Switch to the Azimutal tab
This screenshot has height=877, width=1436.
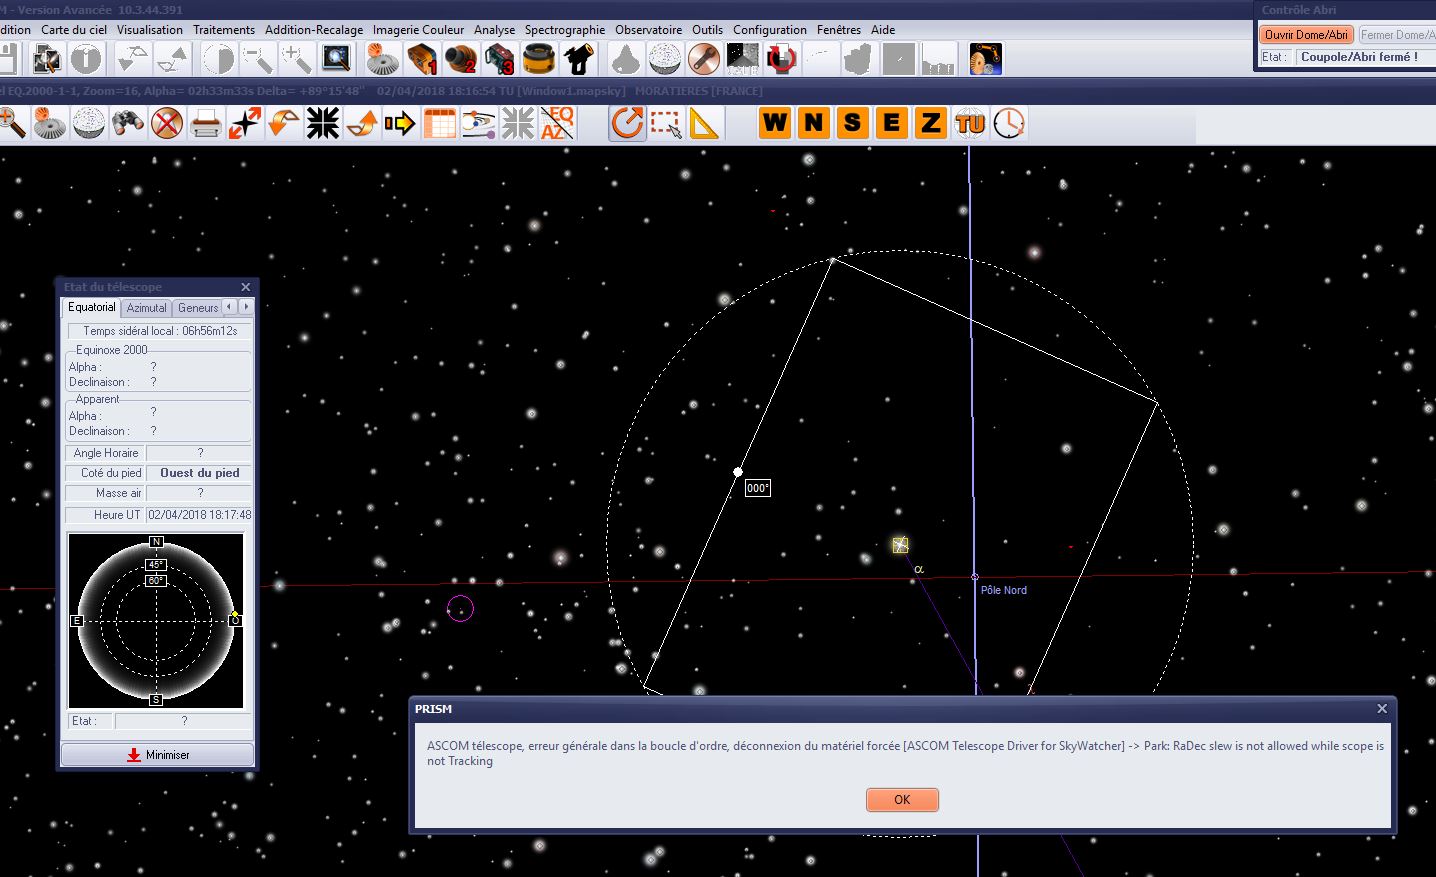click(146, 308)
